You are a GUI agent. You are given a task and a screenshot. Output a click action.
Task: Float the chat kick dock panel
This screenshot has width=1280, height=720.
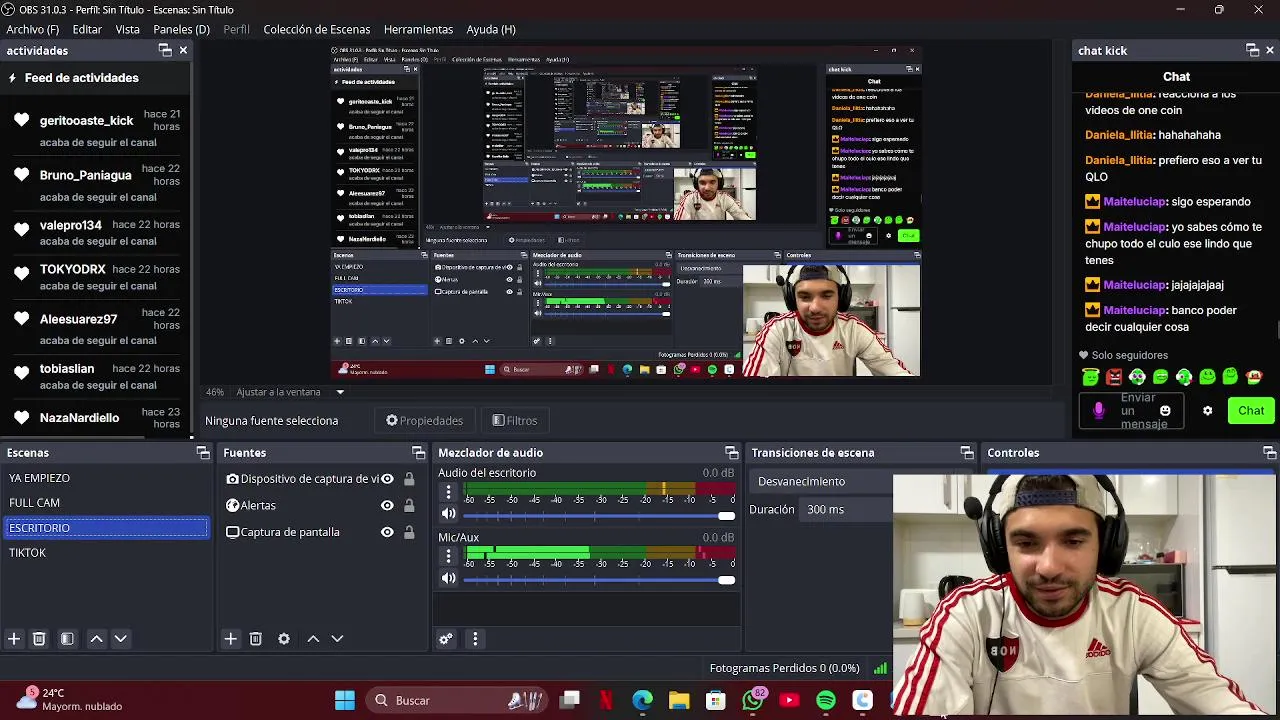point(1252,50)
